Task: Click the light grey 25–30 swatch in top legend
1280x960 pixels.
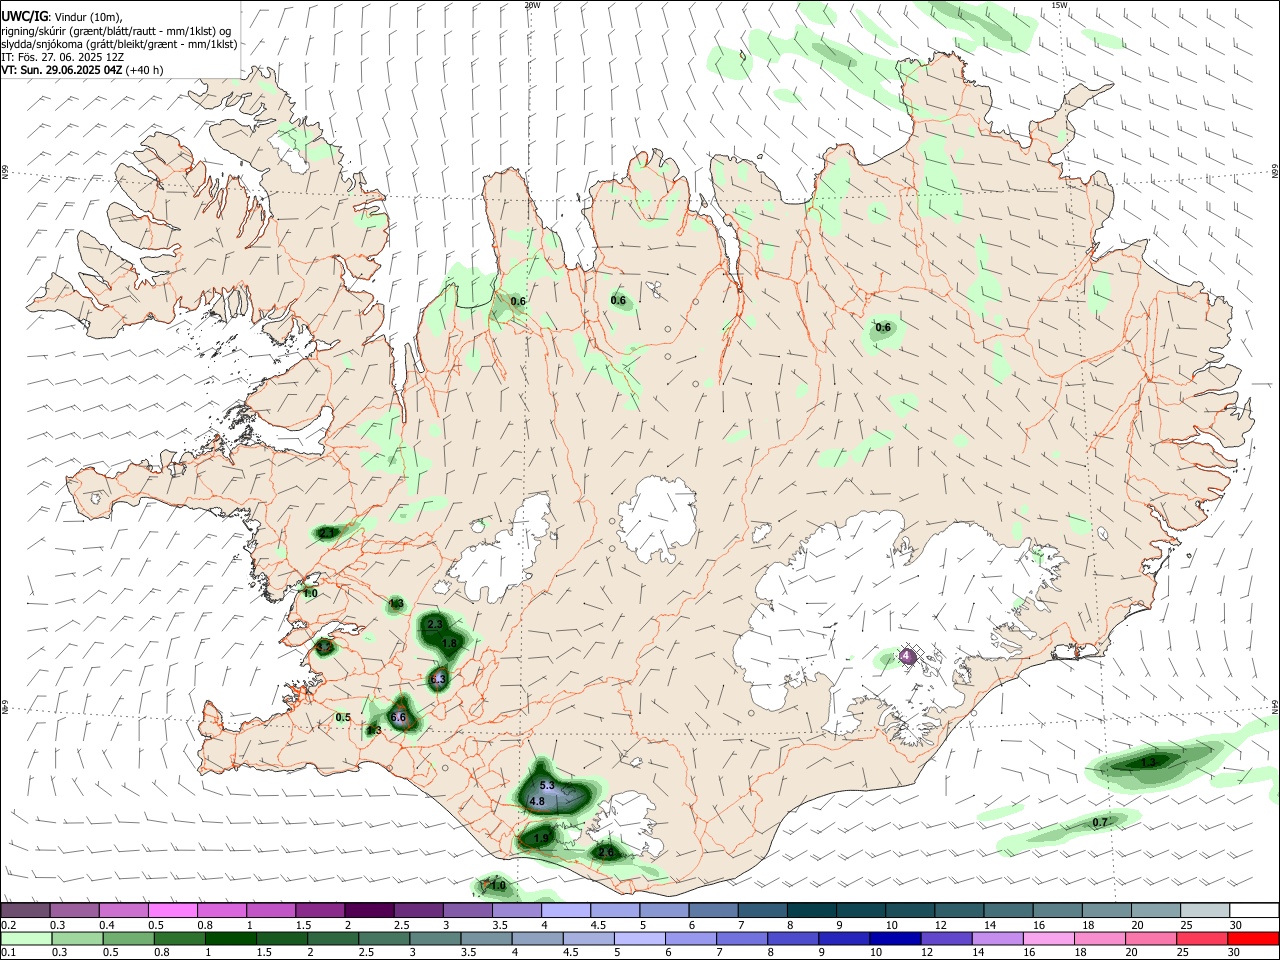Action: 1205,910
